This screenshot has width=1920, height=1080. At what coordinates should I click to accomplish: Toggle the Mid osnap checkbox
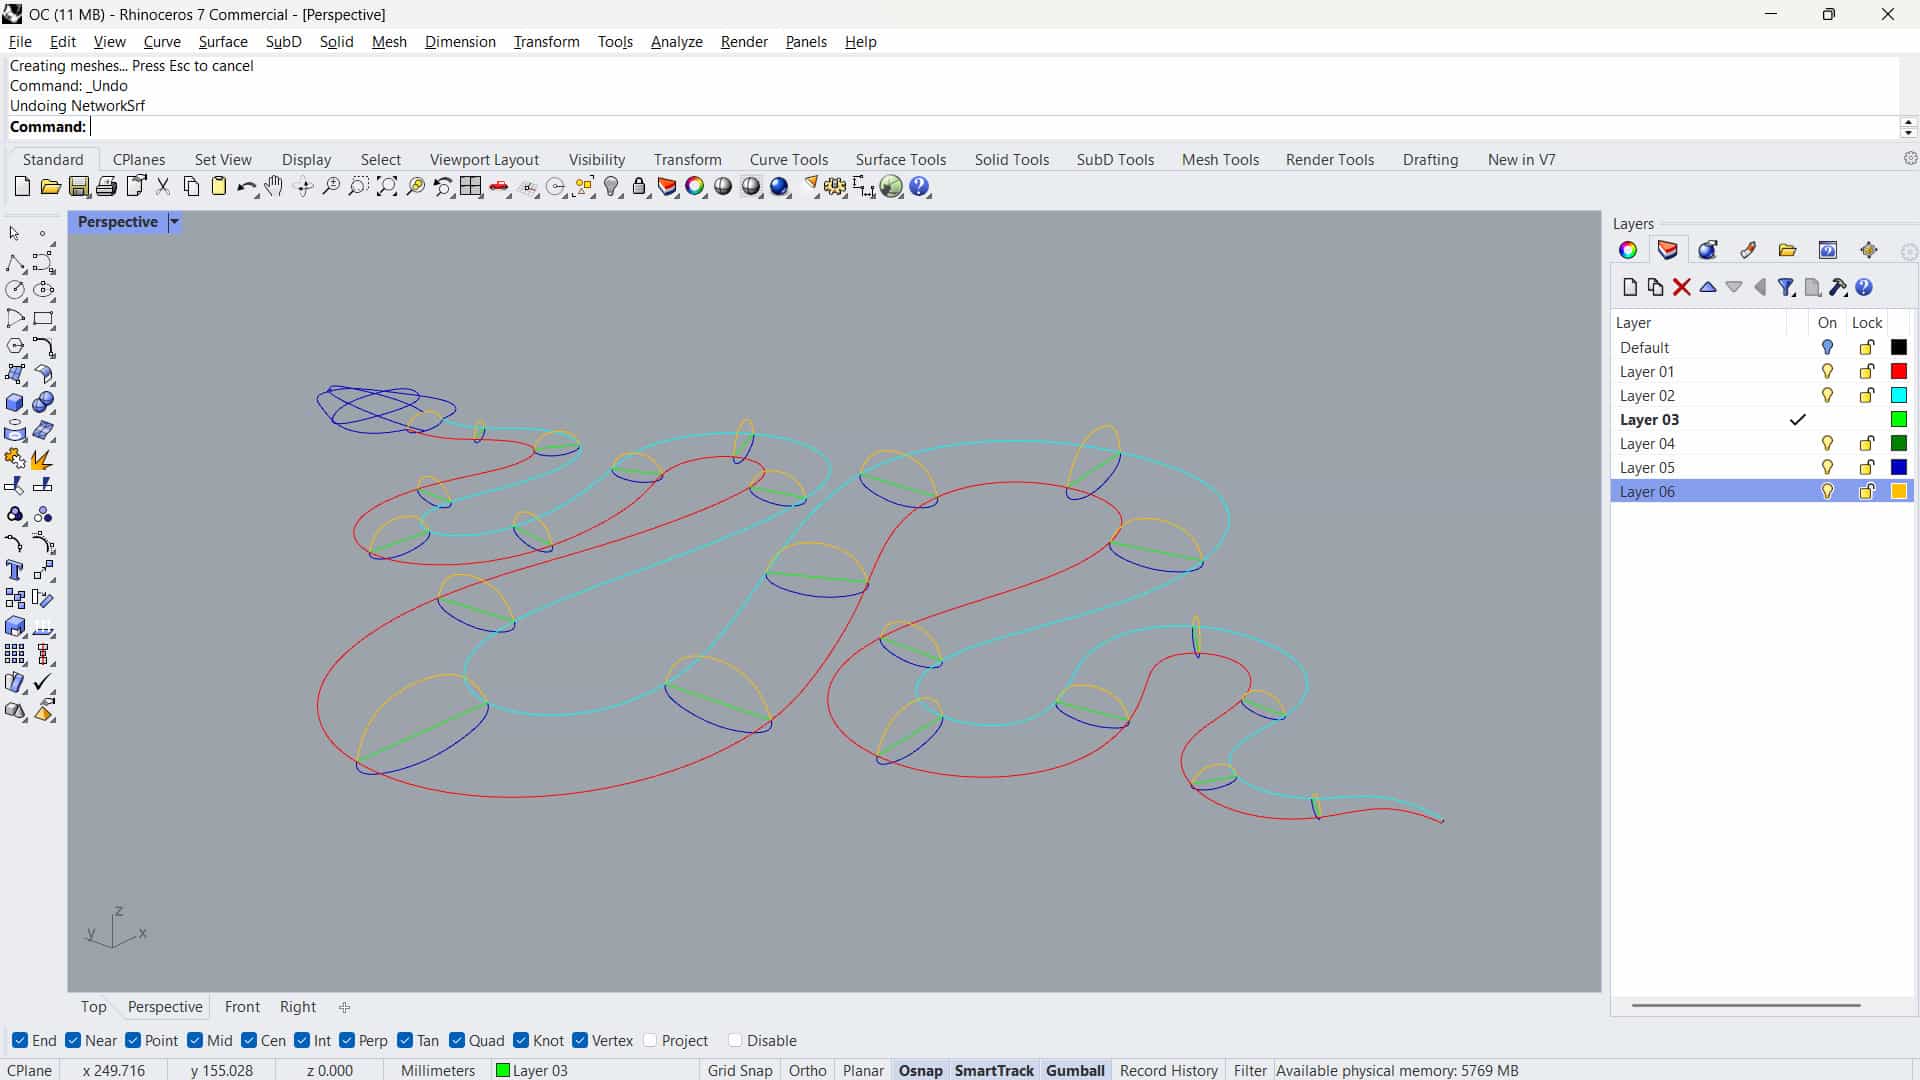click(x=195, y=1040)
